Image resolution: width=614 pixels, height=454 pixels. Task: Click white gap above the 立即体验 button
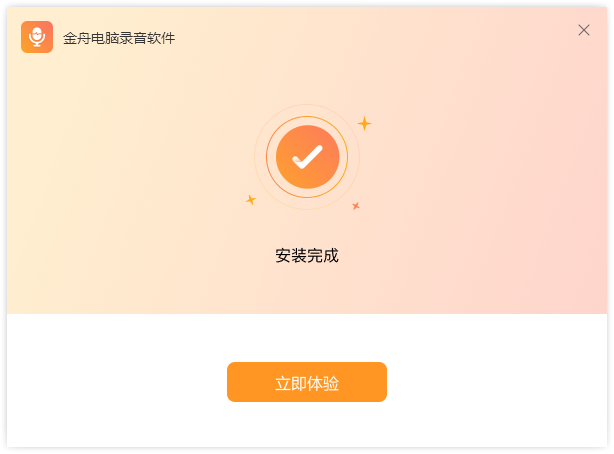point(307,338)
